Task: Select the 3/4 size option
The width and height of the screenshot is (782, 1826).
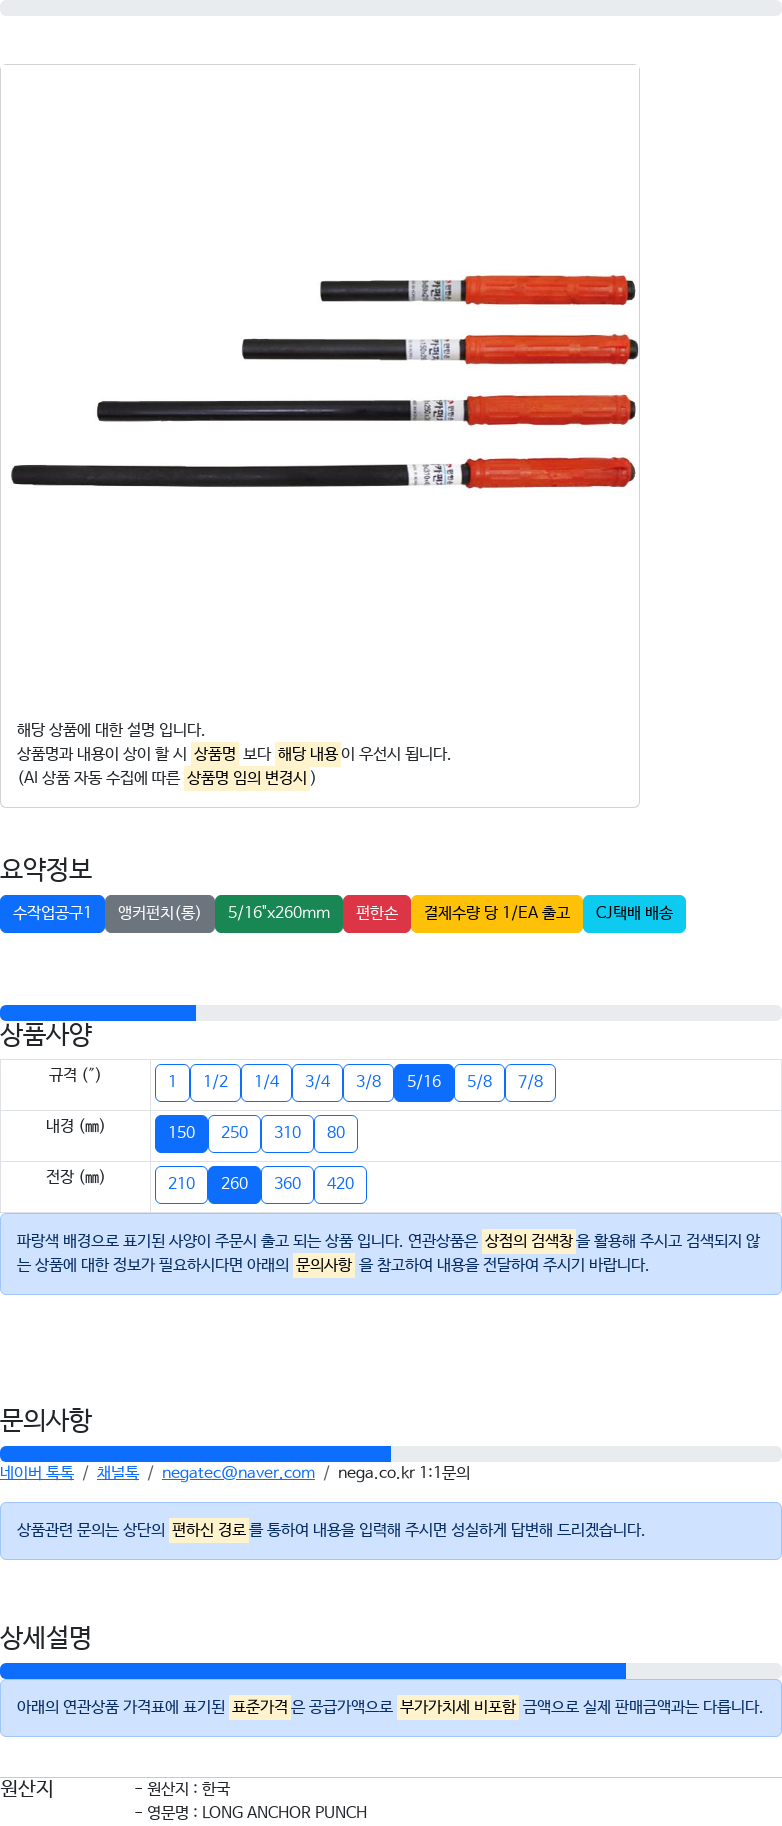Action: (x=317, y=1082)
